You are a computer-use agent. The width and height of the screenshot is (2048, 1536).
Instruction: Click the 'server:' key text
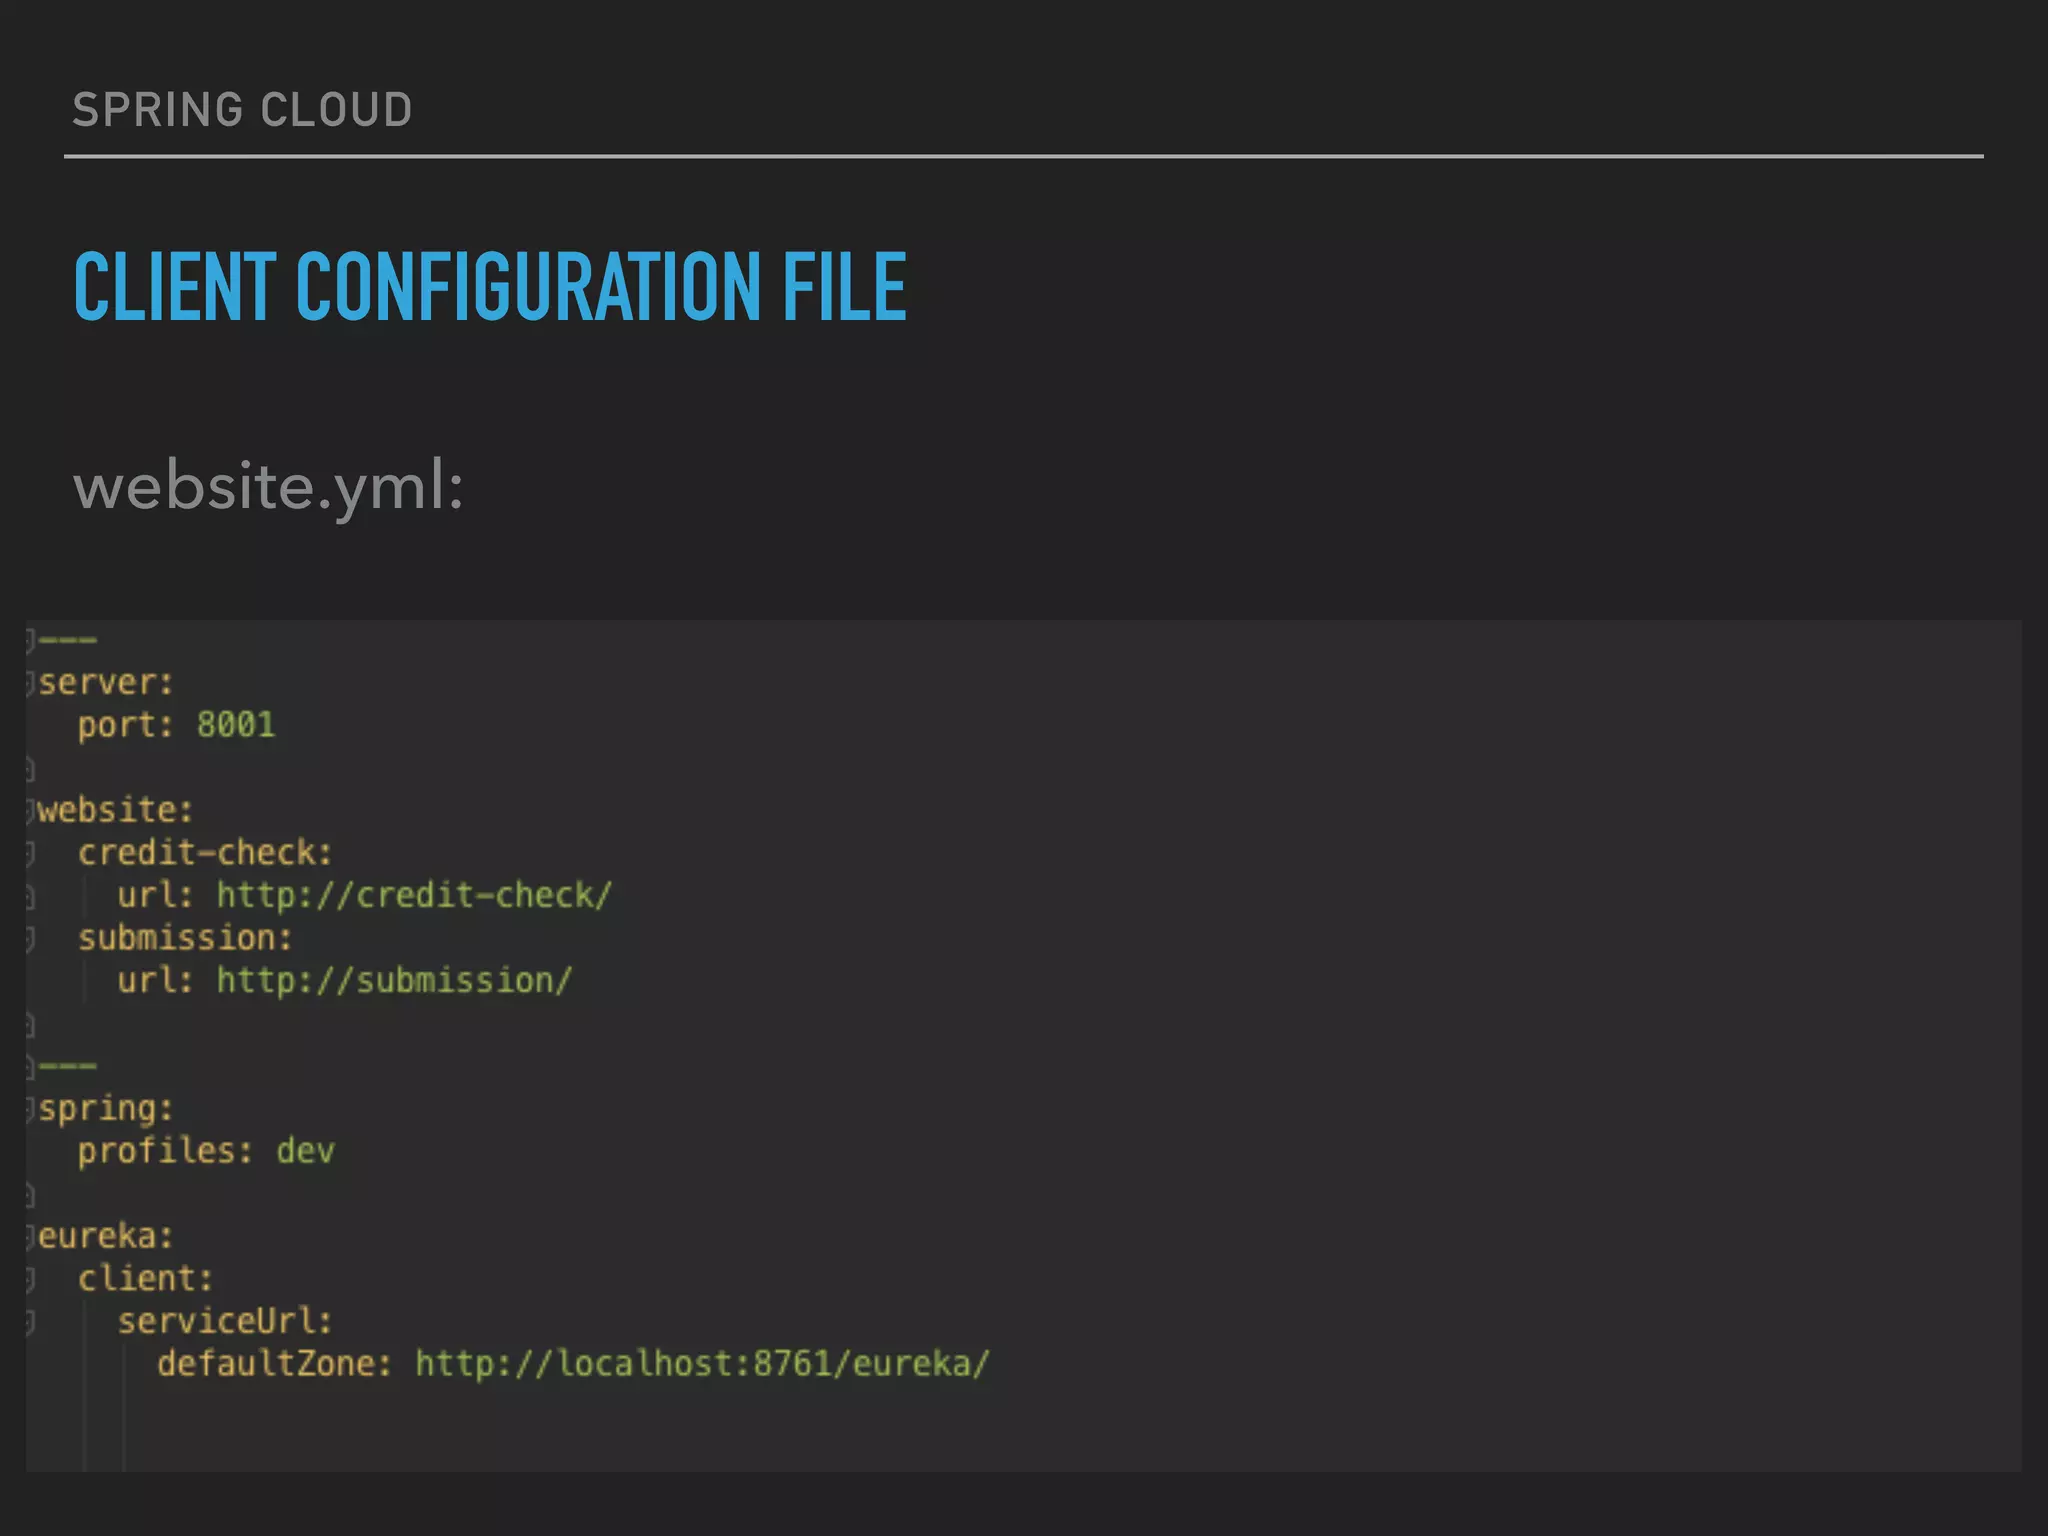coord(106,683)
